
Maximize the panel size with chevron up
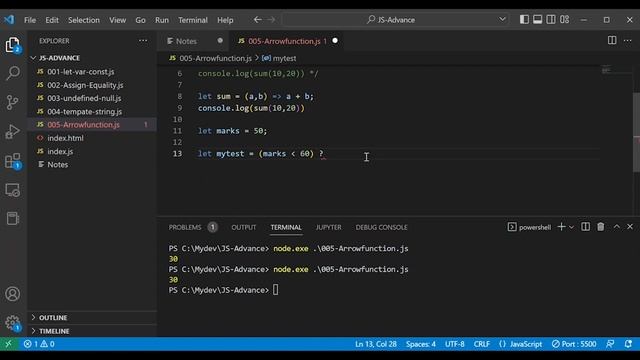pyautogui.click(x=617, y=227)
